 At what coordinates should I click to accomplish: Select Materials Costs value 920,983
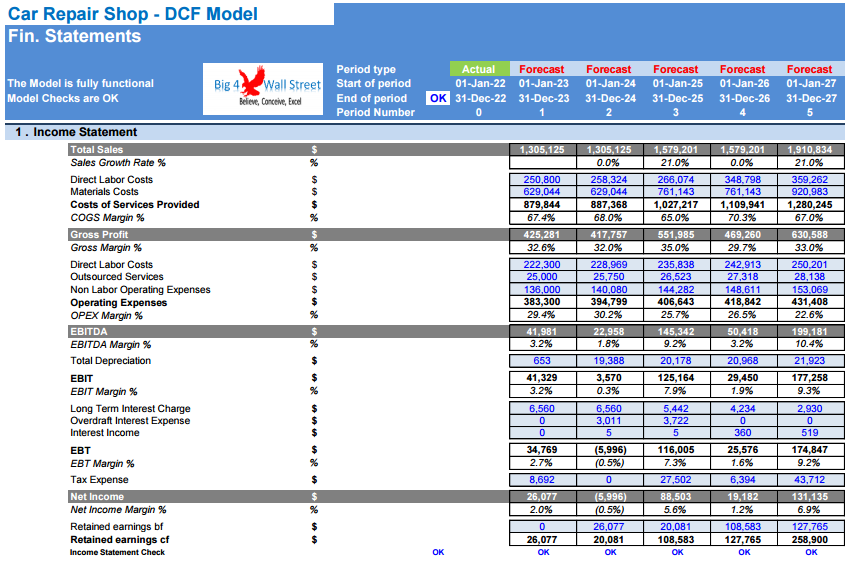pos(810,192)
